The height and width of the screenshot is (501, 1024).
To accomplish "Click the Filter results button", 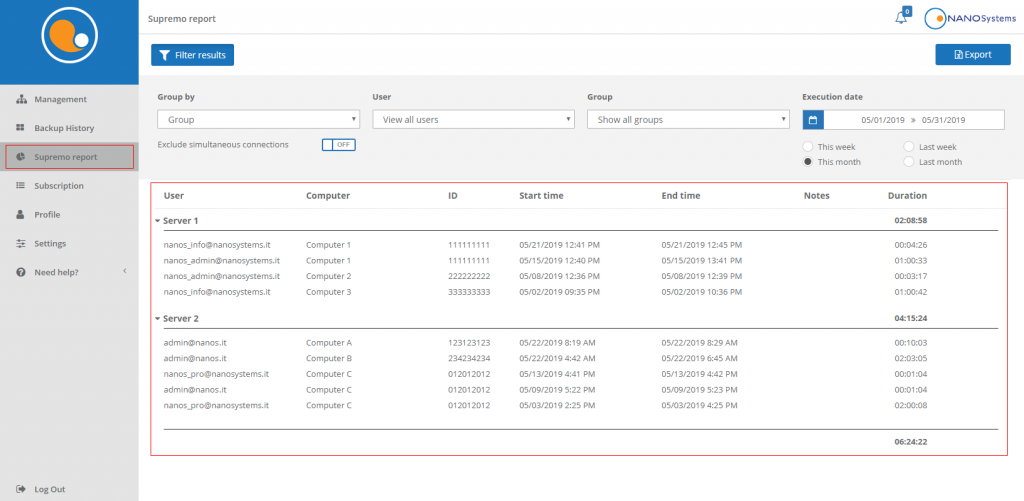I will pos(193,55).
